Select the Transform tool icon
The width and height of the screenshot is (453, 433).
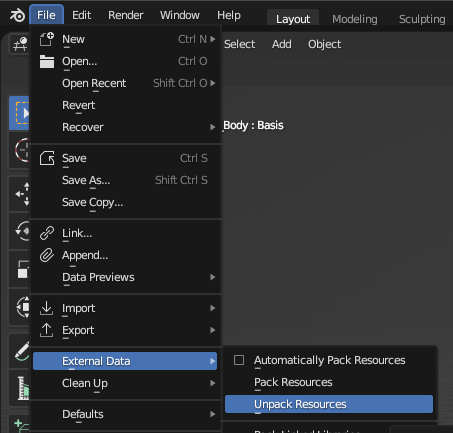click(x=23, y=307)
